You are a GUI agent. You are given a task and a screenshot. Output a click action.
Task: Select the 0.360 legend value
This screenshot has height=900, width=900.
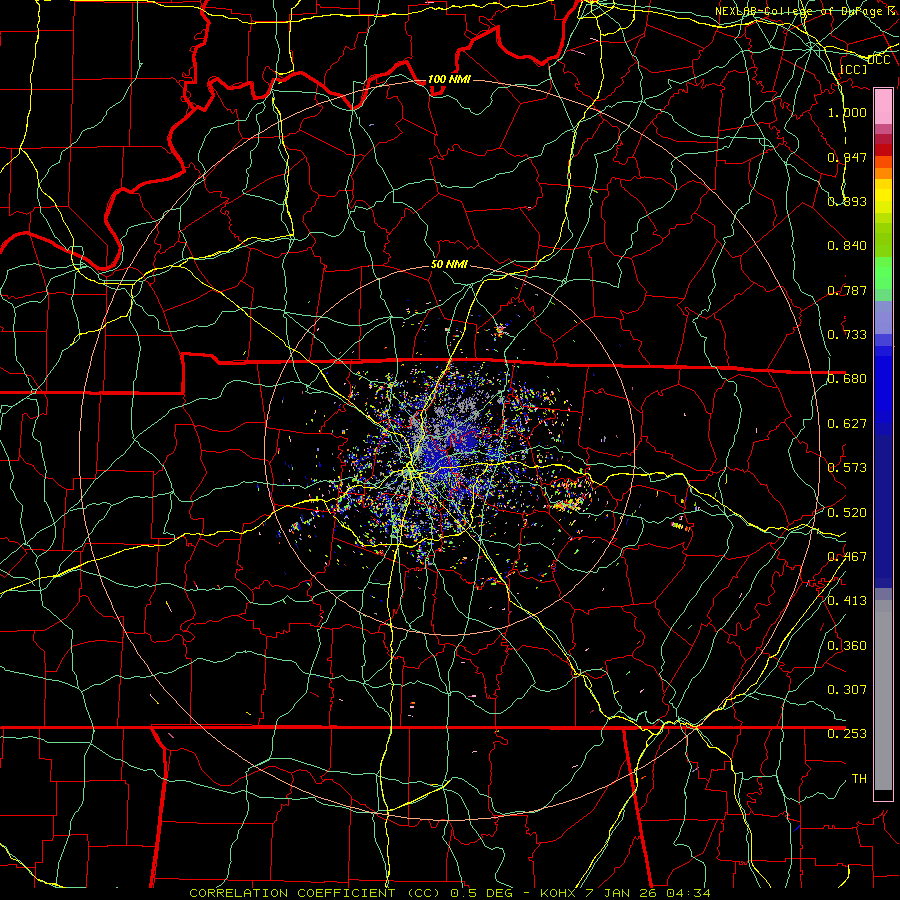(847, 645)
